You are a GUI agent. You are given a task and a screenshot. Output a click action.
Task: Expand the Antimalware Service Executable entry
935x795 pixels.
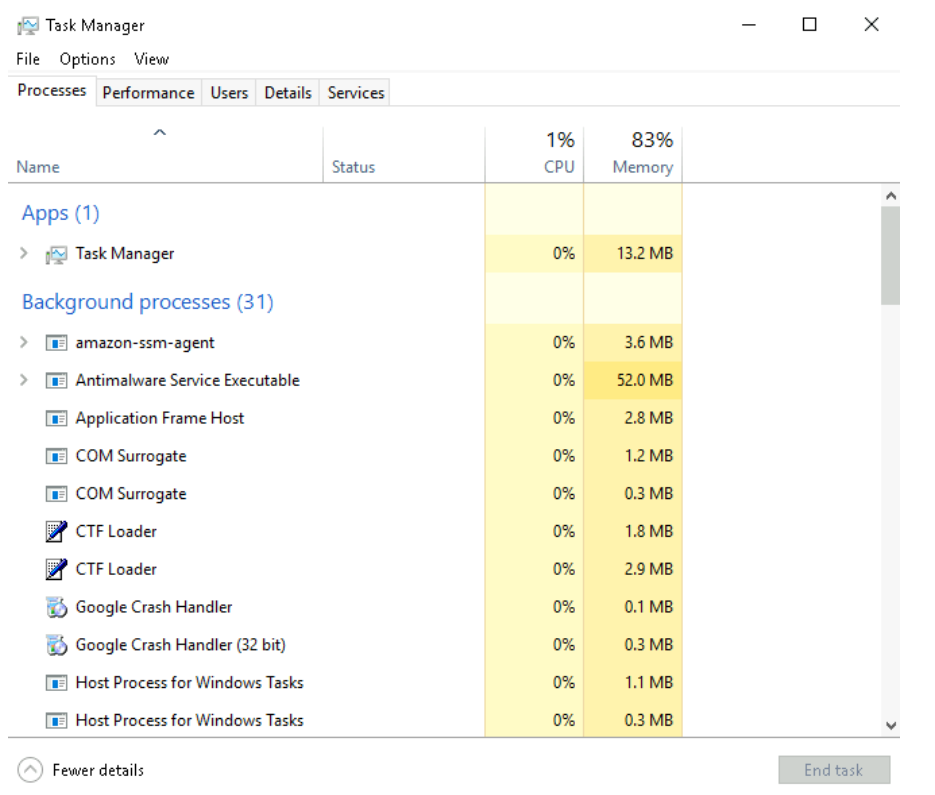24,381
